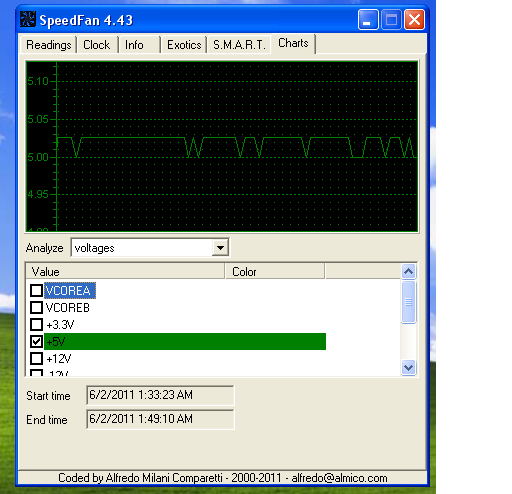Enable the VCOREA checkbox

(x=36, y=290)
